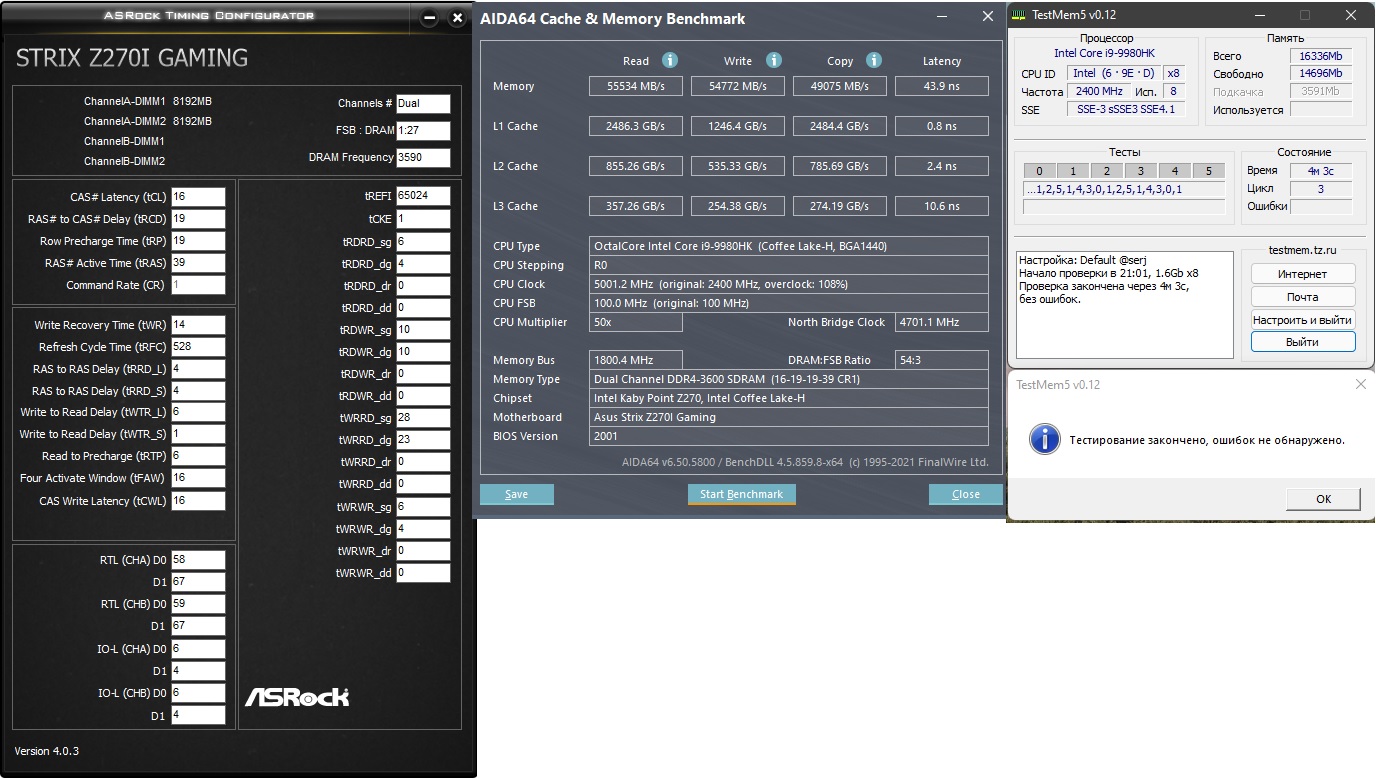Click the Four Activate Window (tFAW) field

coord(198,478)
